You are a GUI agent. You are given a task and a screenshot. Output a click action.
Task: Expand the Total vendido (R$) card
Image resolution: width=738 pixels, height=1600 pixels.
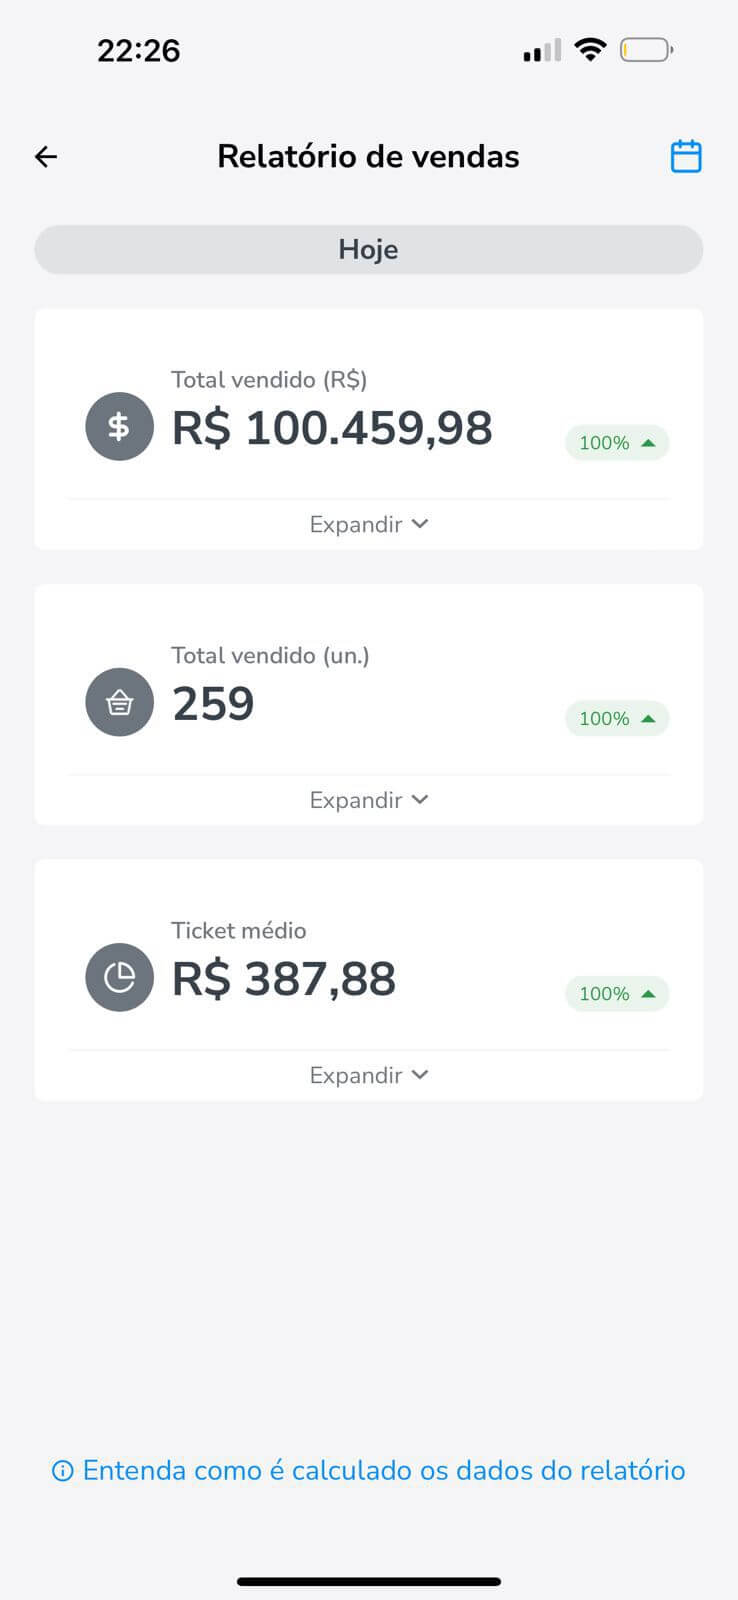tap(369, 524)
